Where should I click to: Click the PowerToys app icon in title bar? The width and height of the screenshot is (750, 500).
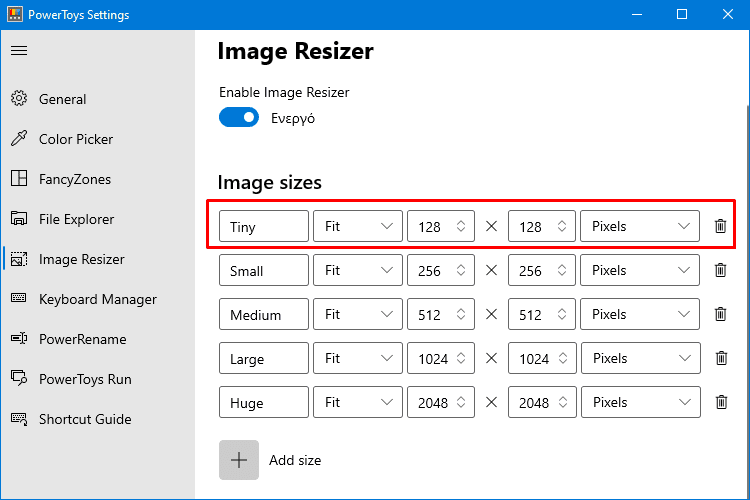(x=15, y=14)
